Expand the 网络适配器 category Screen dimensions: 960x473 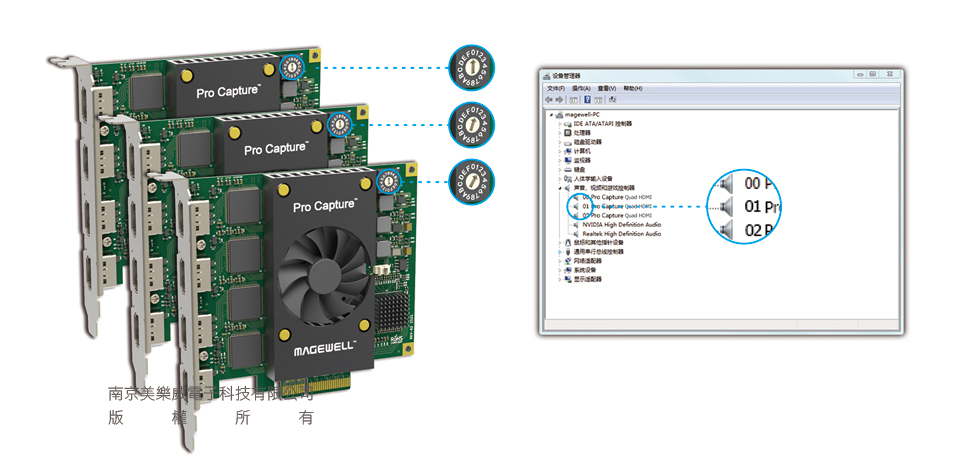(x=560, y=261)
